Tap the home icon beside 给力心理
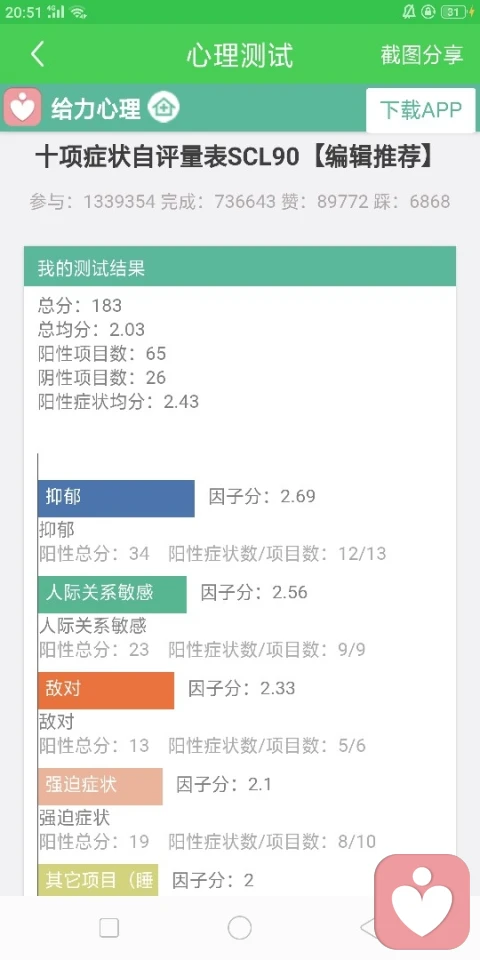The image size is (480, 960). 163,108
